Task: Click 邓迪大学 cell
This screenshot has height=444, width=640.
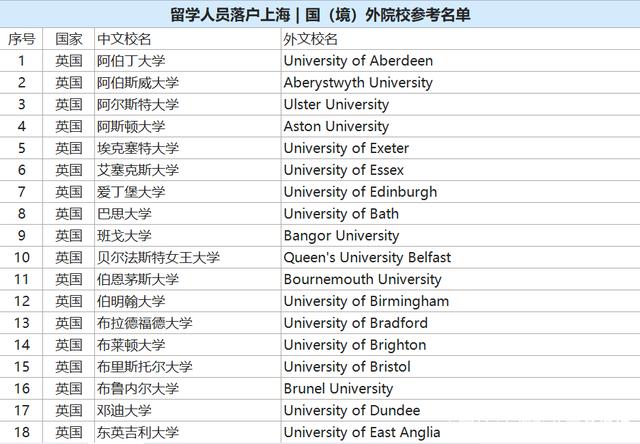Action: tap(188, 410)
